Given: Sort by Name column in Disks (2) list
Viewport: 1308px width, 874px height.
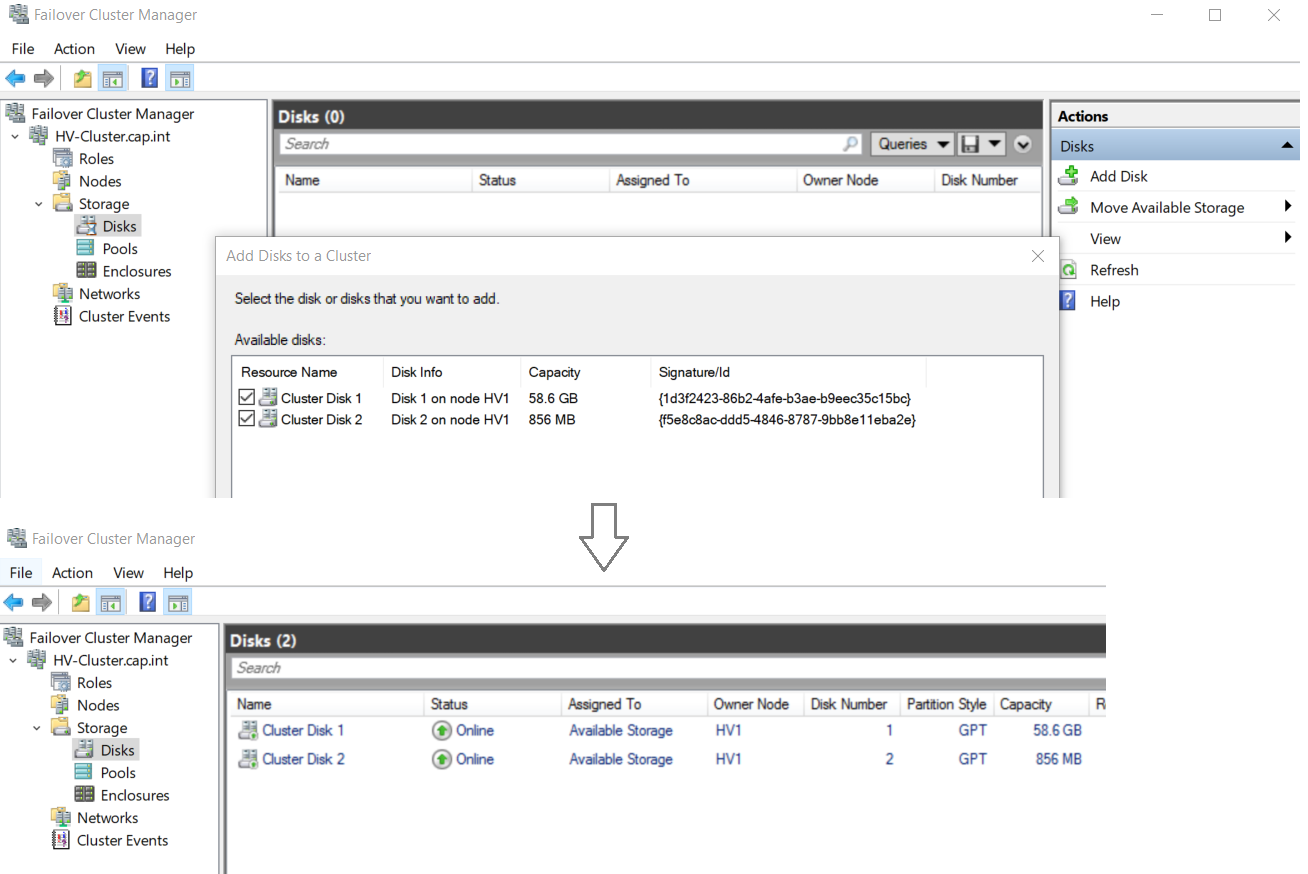Looking at the screenshot, I should pos(327,704).
